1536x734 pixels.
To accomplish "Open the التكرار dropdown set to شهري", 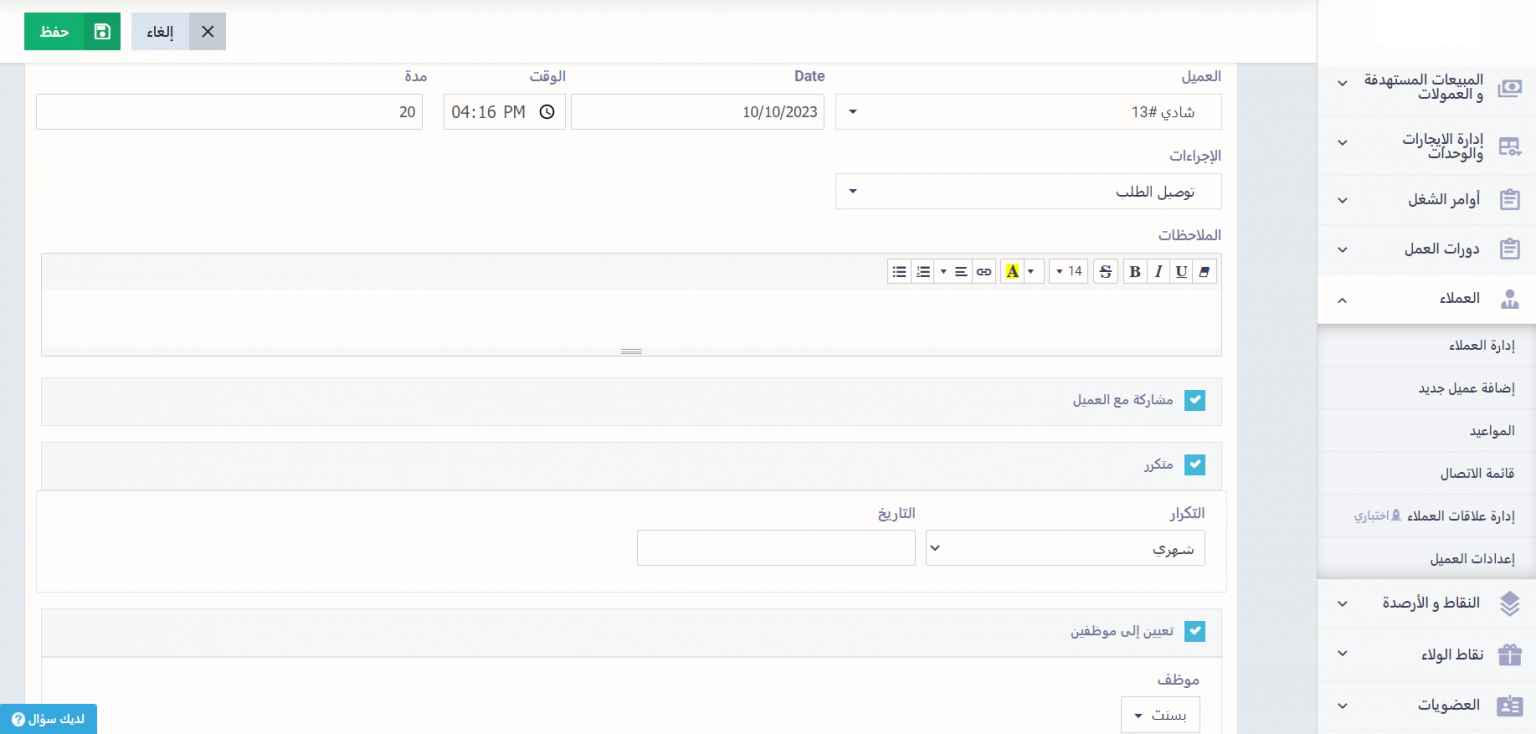I will click(x=1065, y=548).
